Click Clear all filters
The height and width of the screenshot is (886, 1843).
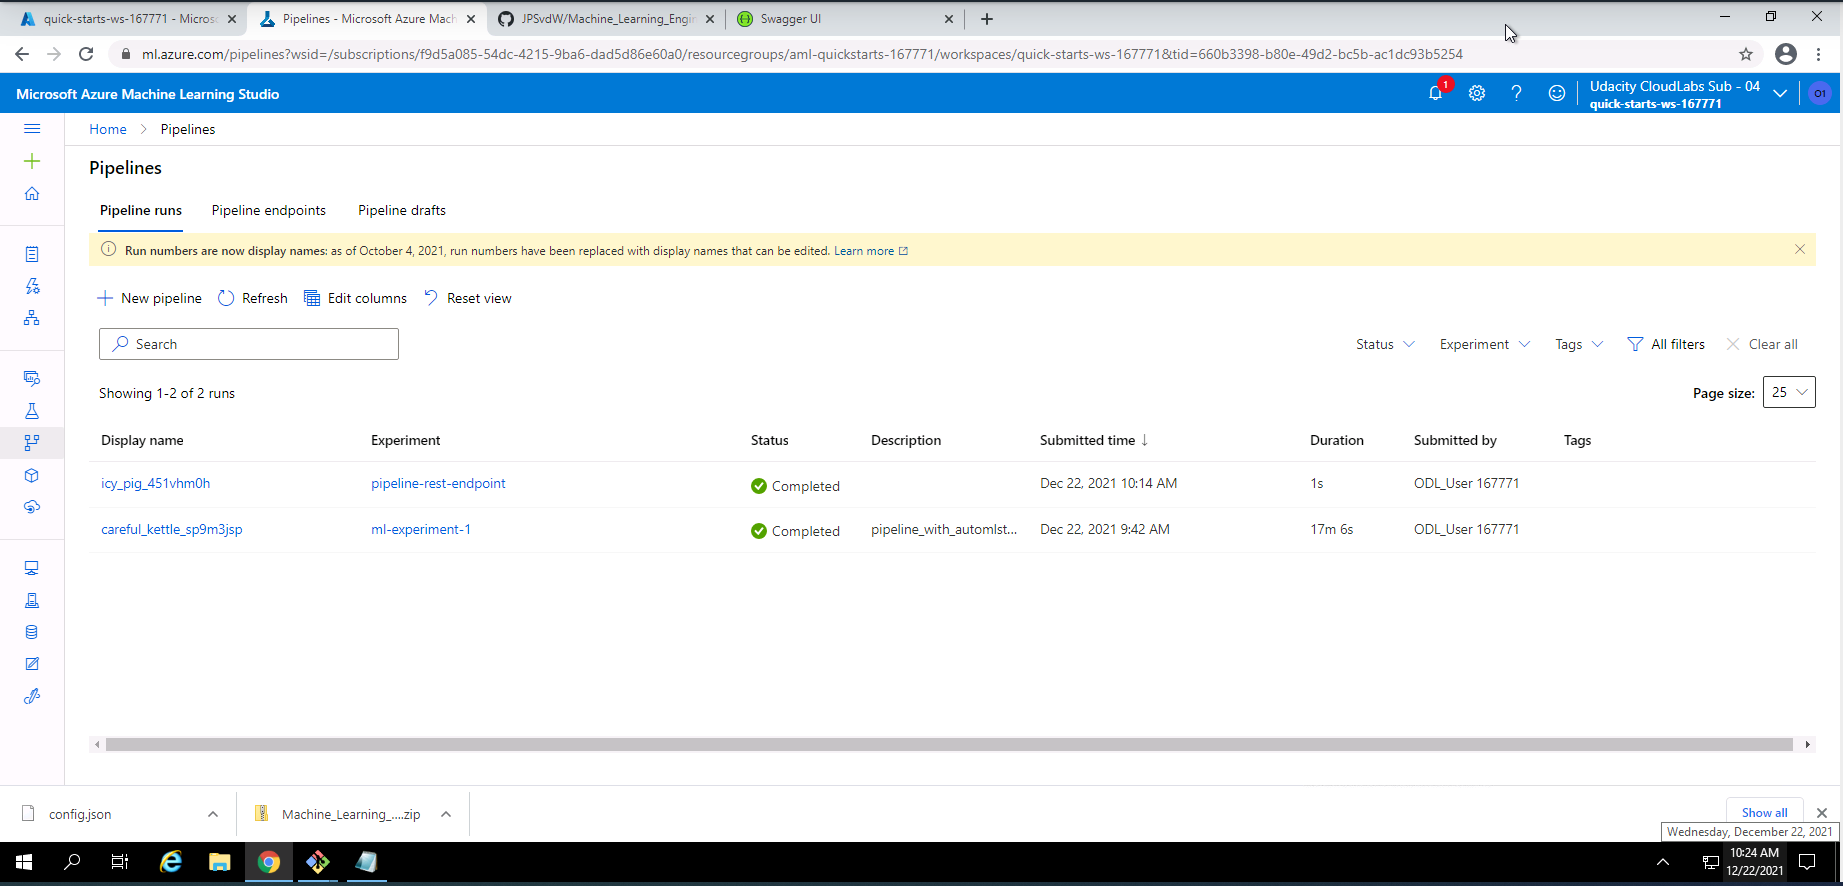pos(1762,344)
